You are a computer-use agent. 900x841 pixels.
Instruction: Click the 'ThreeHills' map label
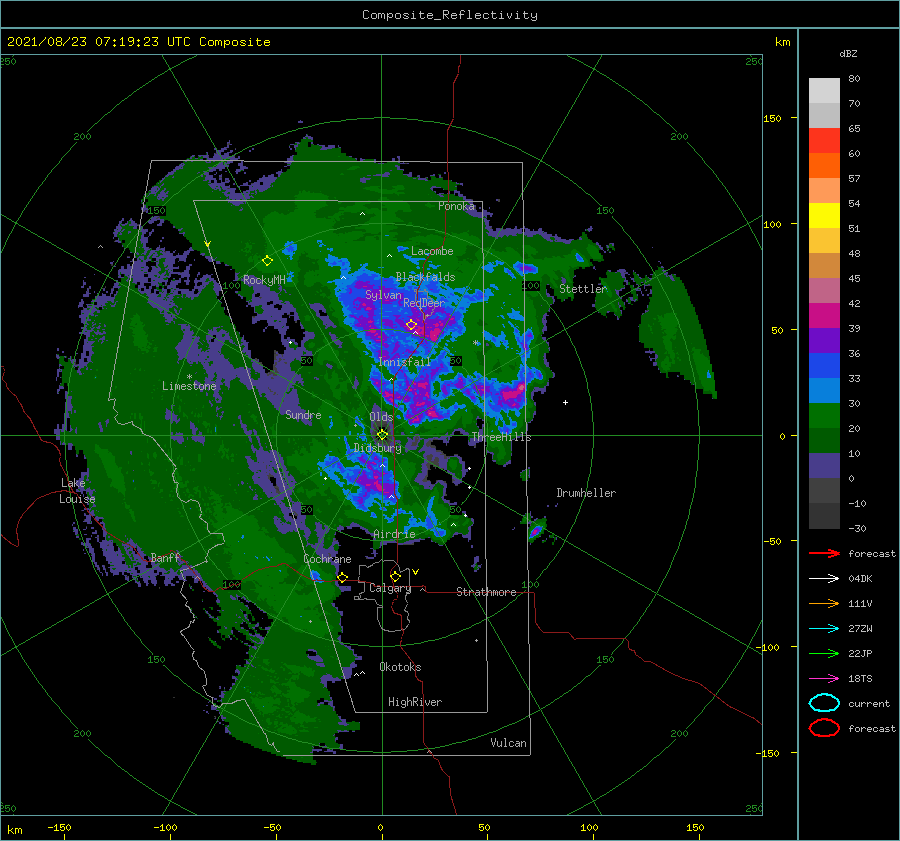click(501, 437)
